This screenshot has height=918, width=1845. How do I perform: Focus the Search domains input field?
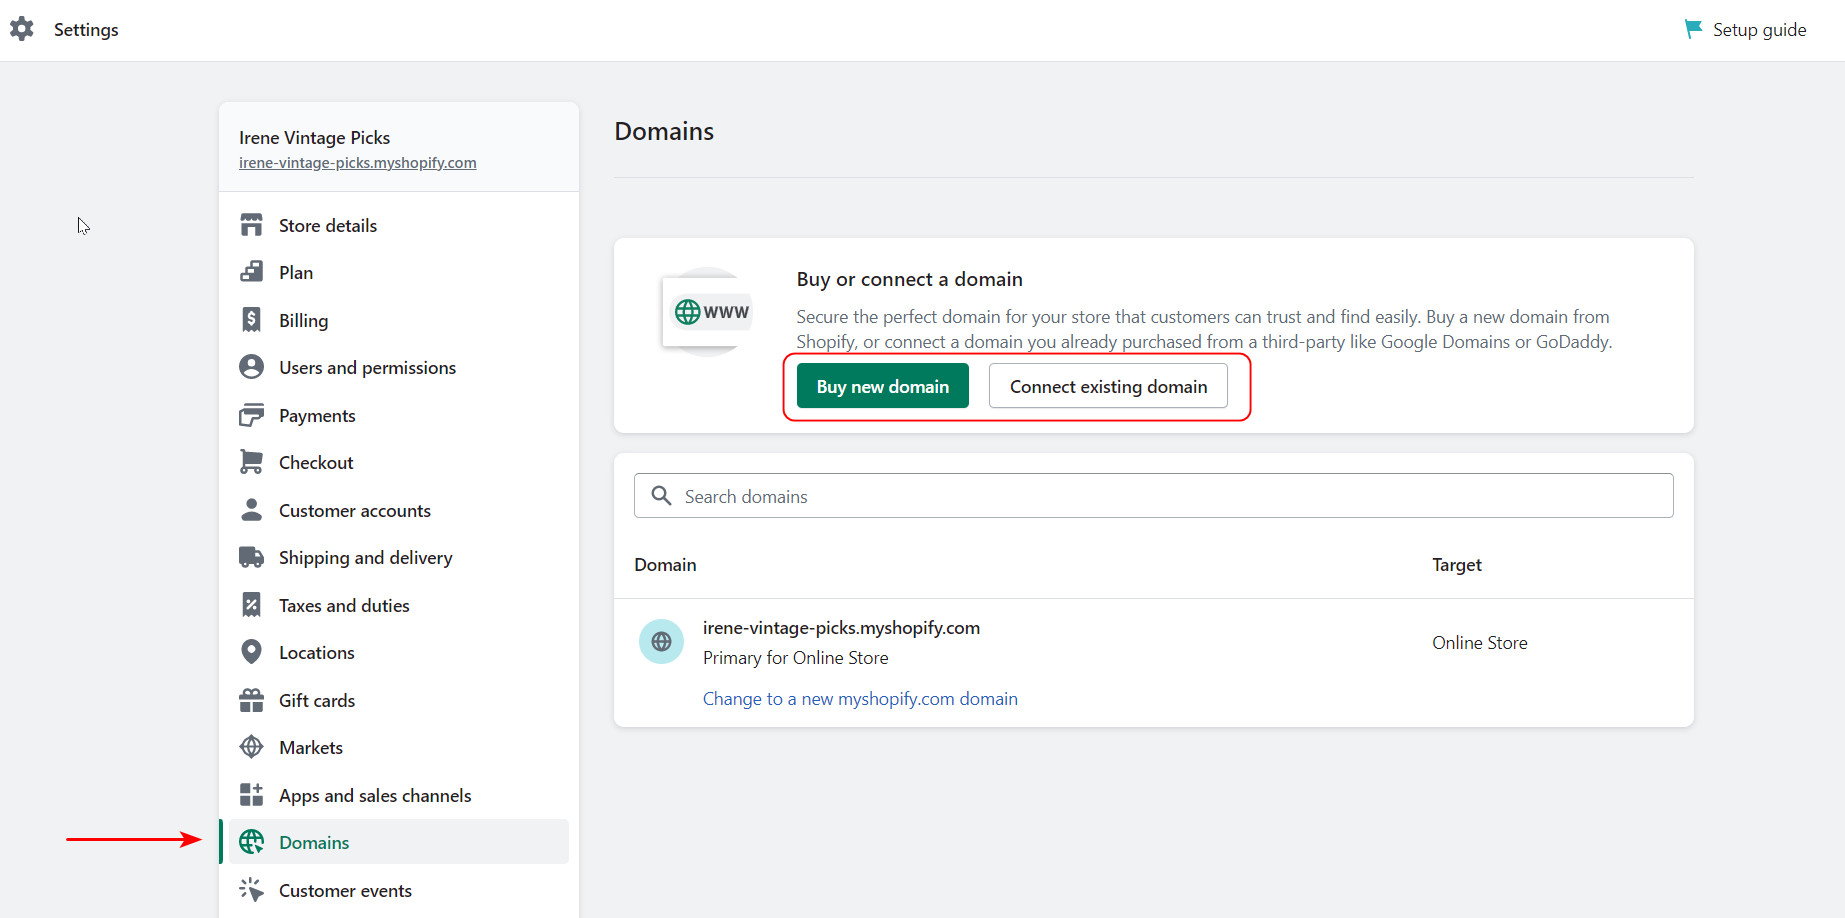[x=1154, y=496]
